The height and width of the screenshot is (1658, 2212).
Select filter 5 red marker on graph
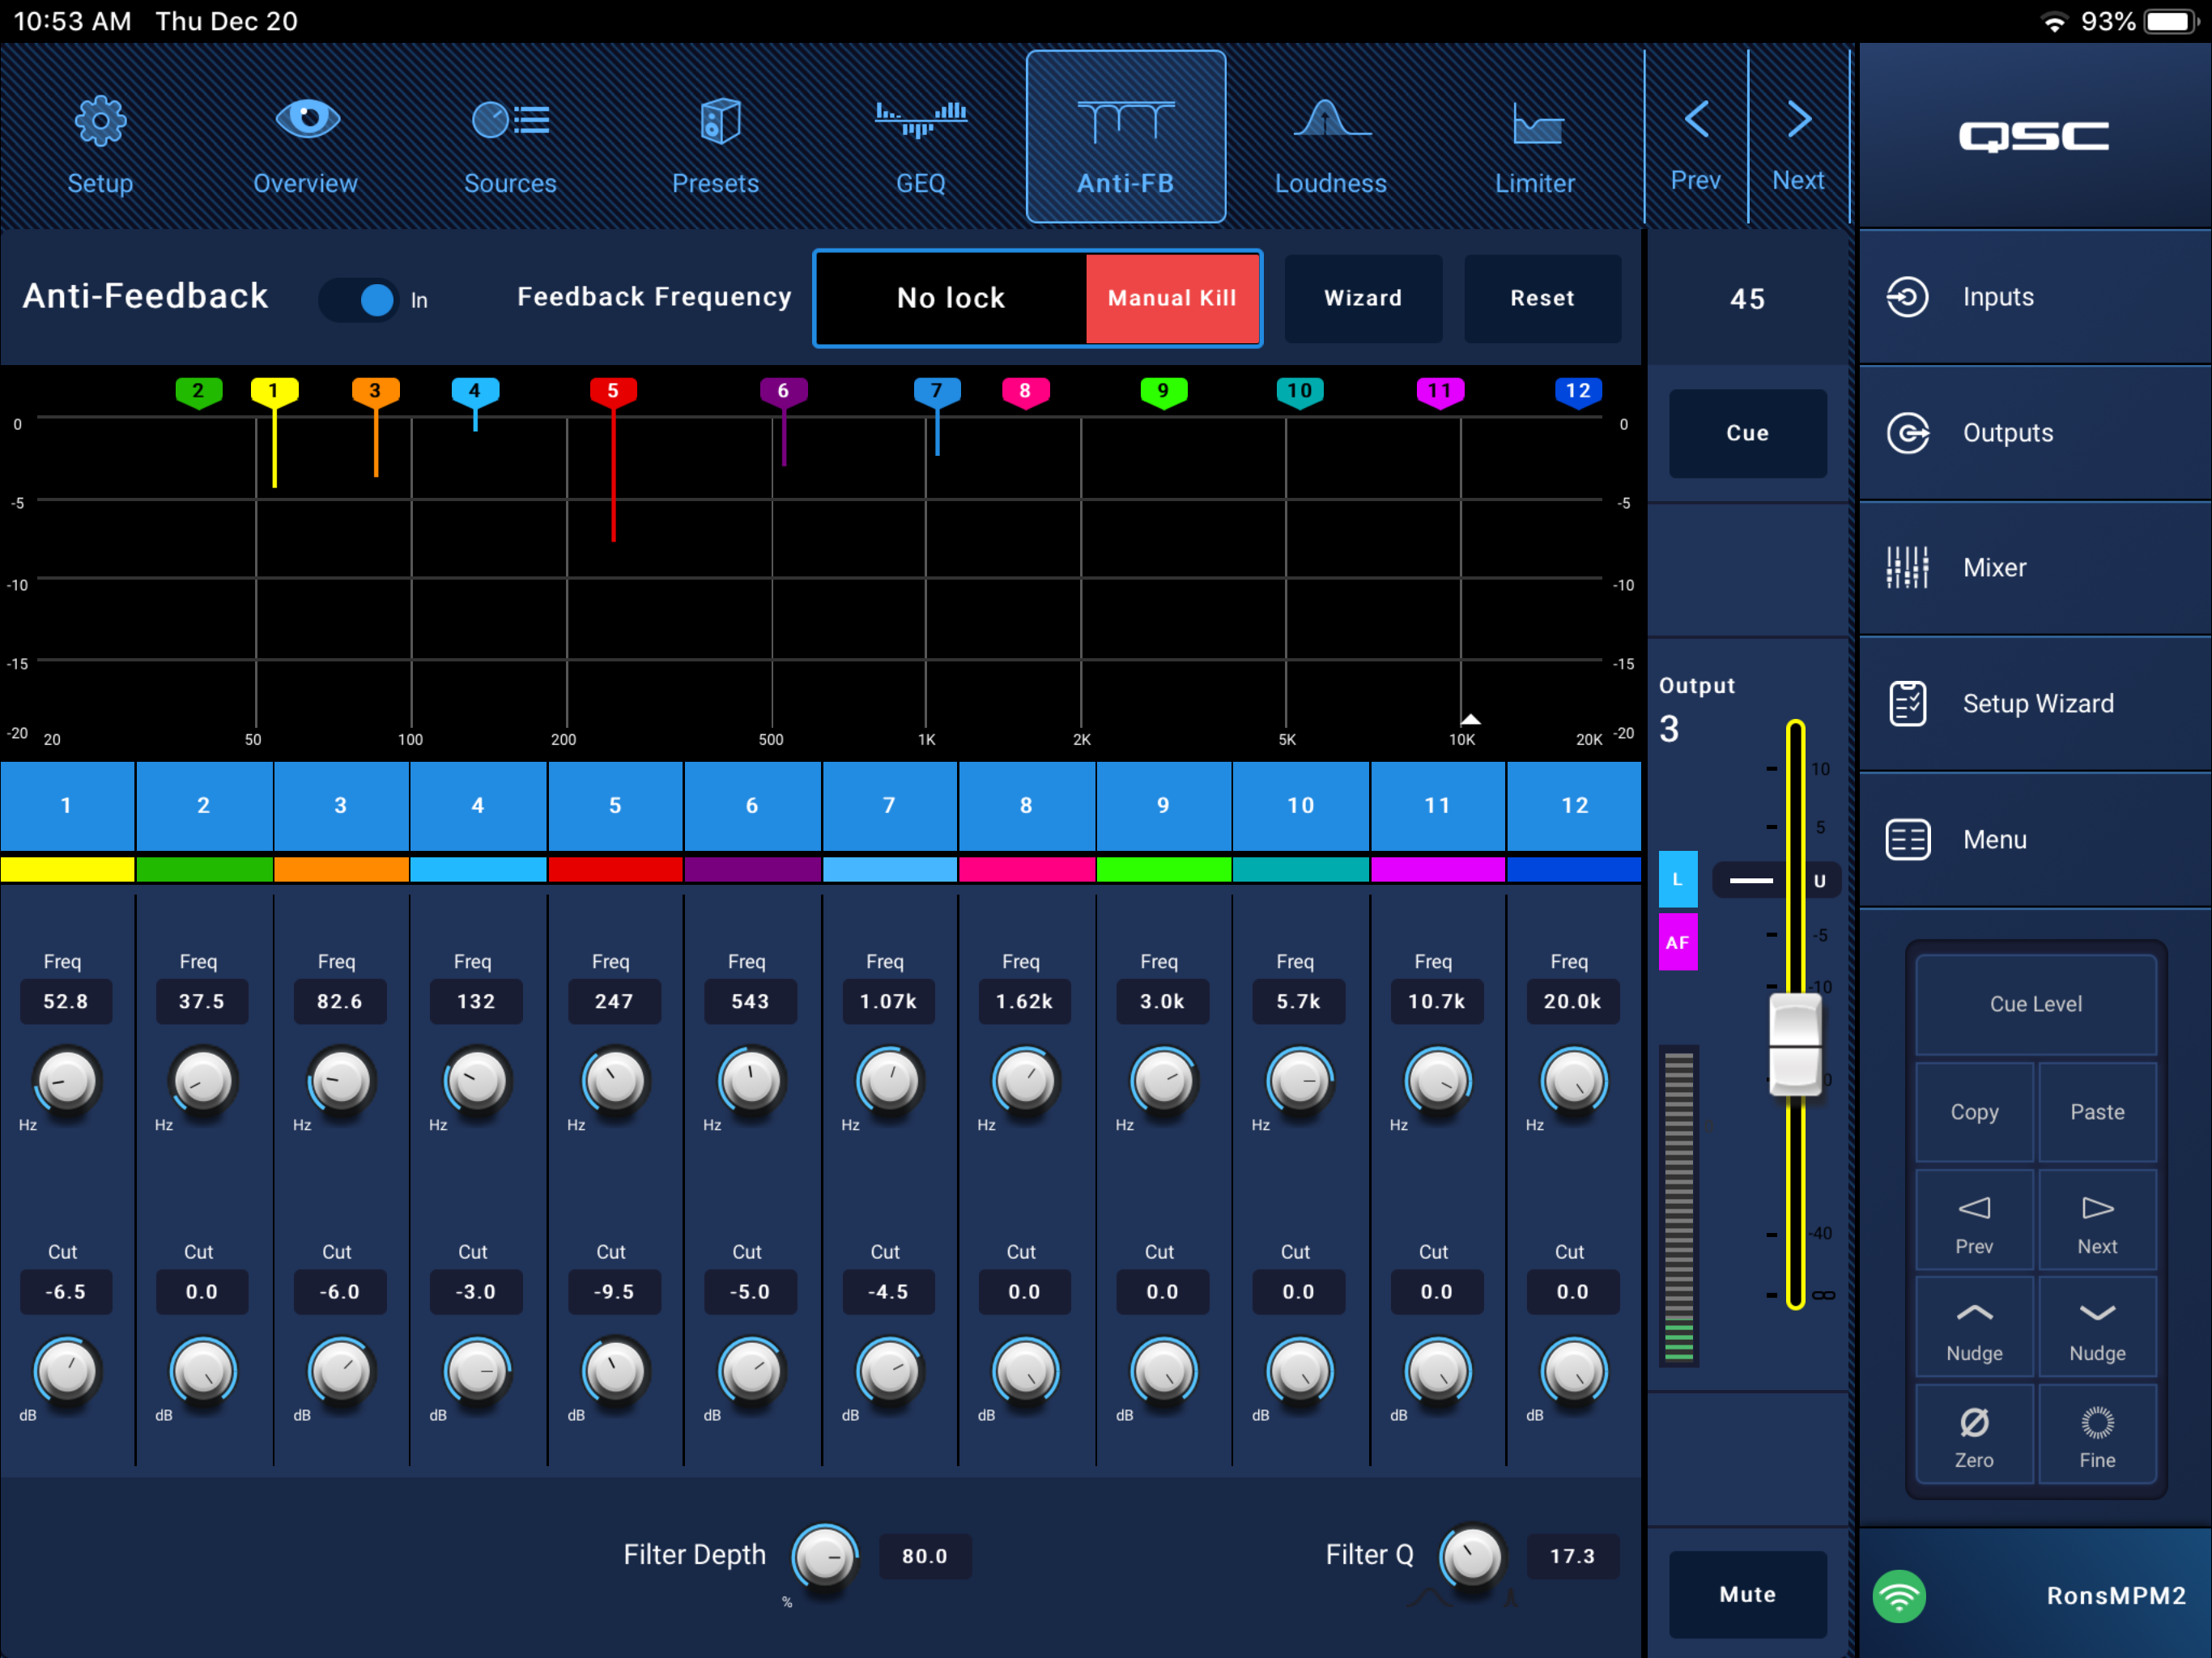point(613,391)
